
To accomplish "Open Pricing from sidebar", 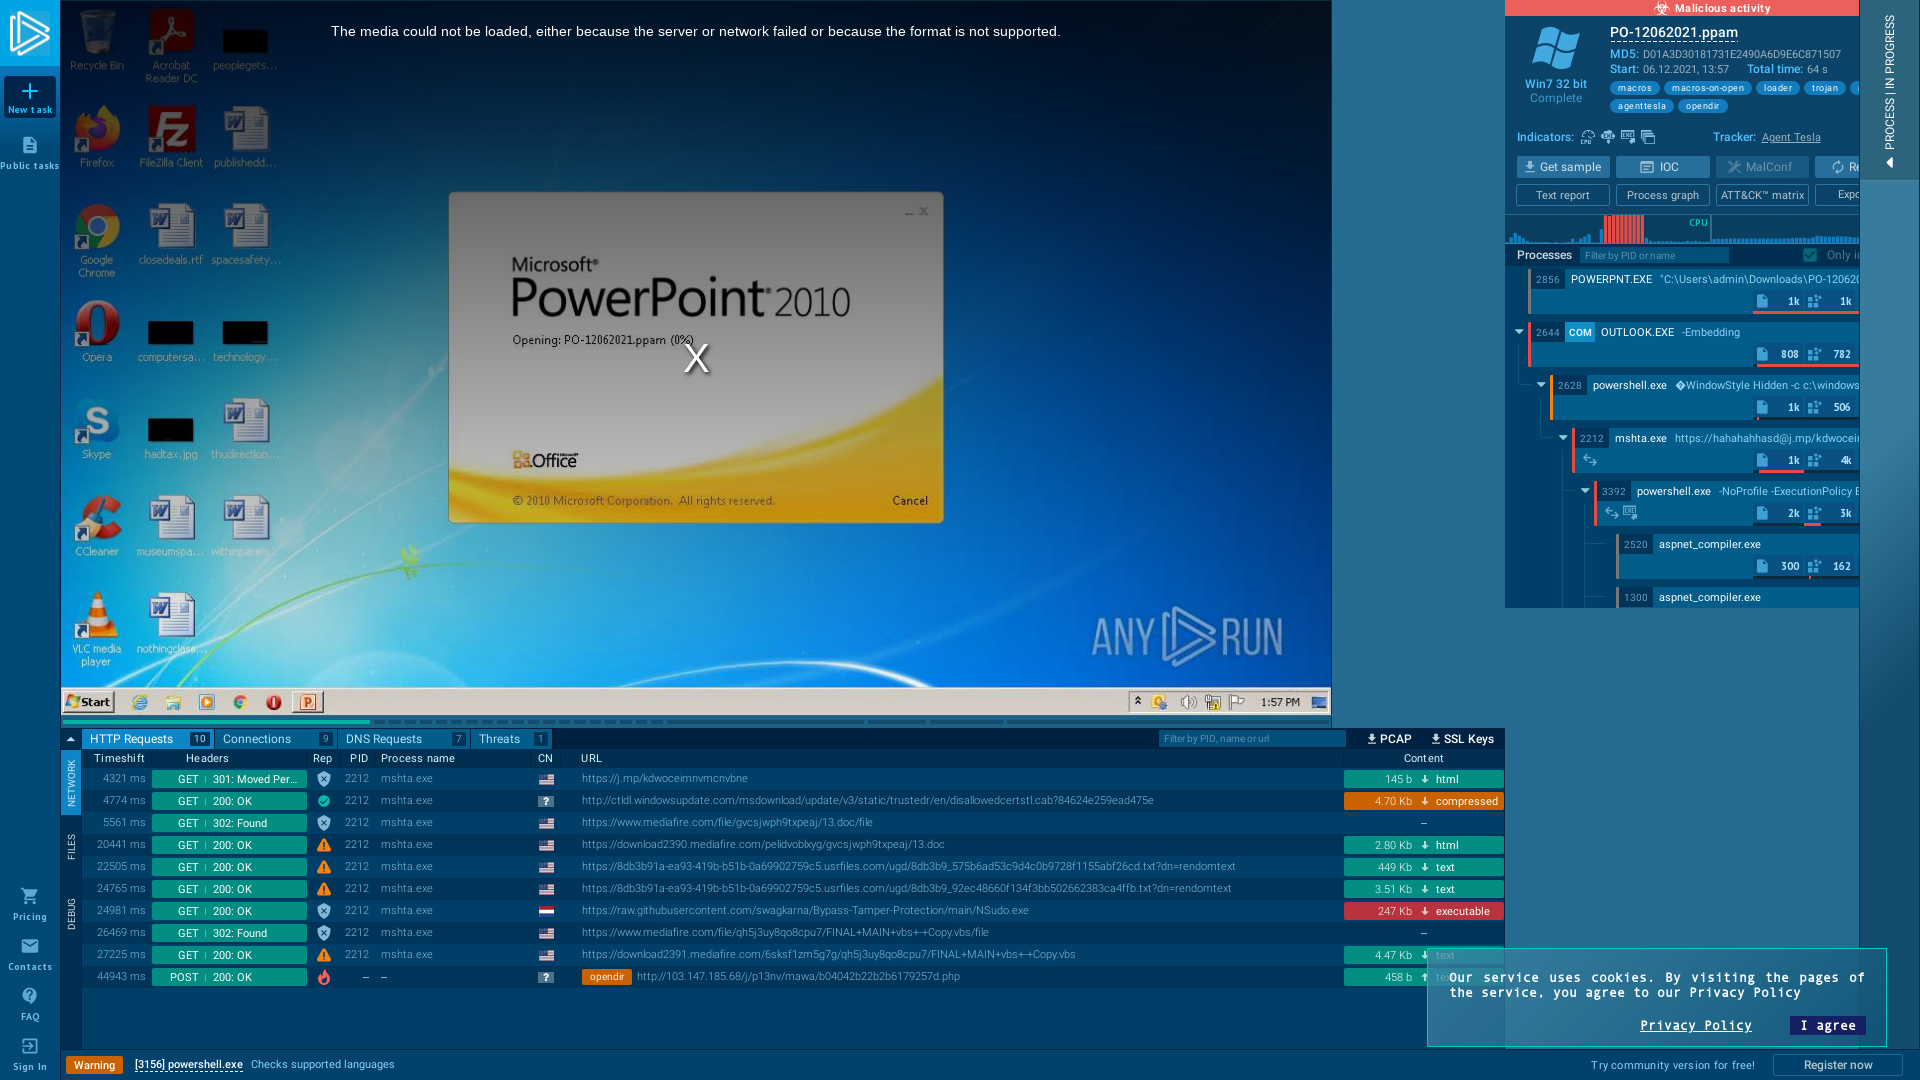I will 30,904.
